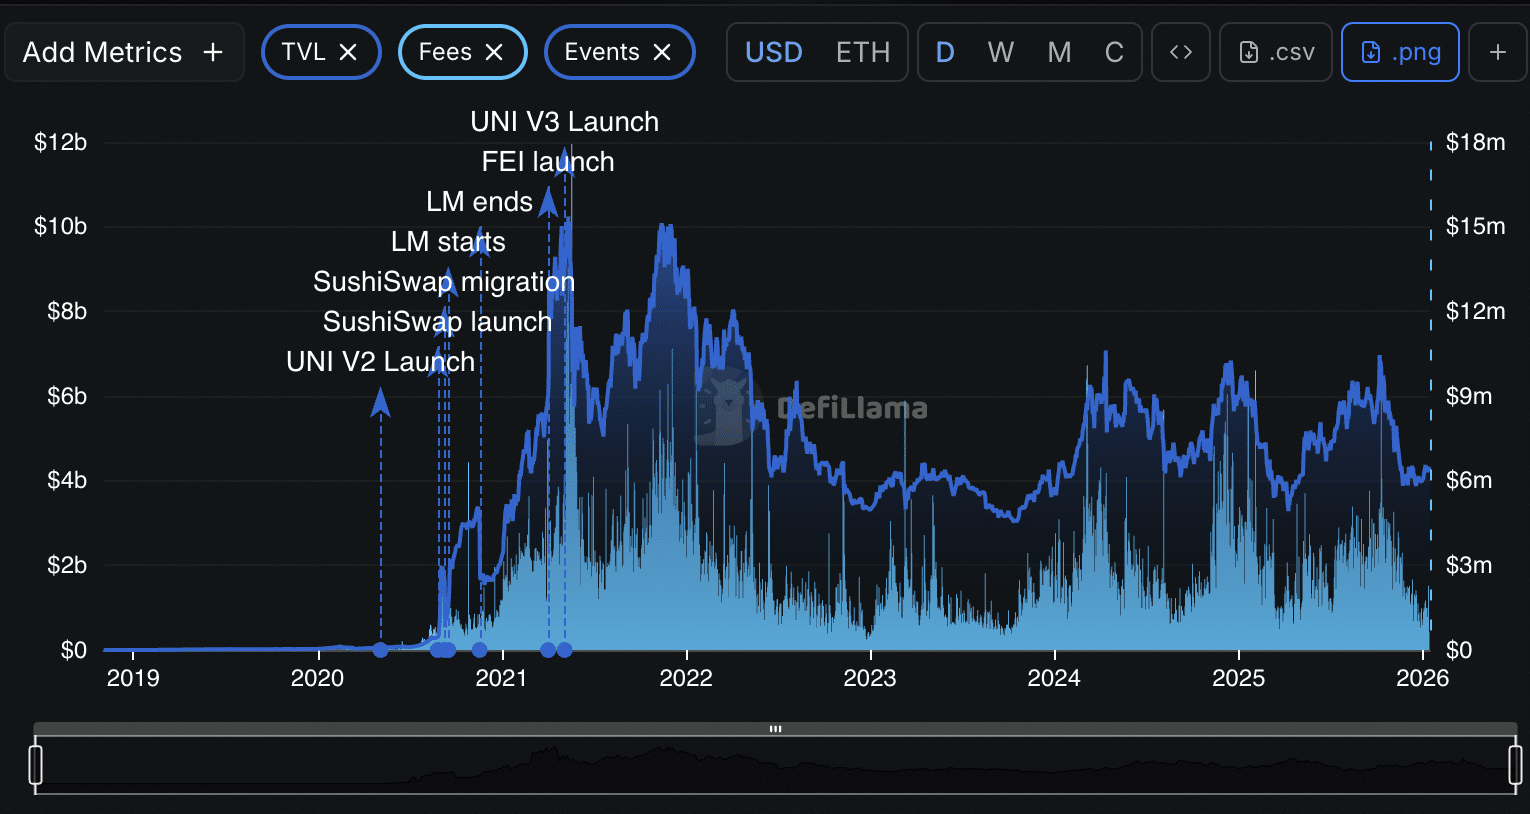
Task: Export the chart with the .png icon
Action: pyautogui.click(x=1400, y=52)
